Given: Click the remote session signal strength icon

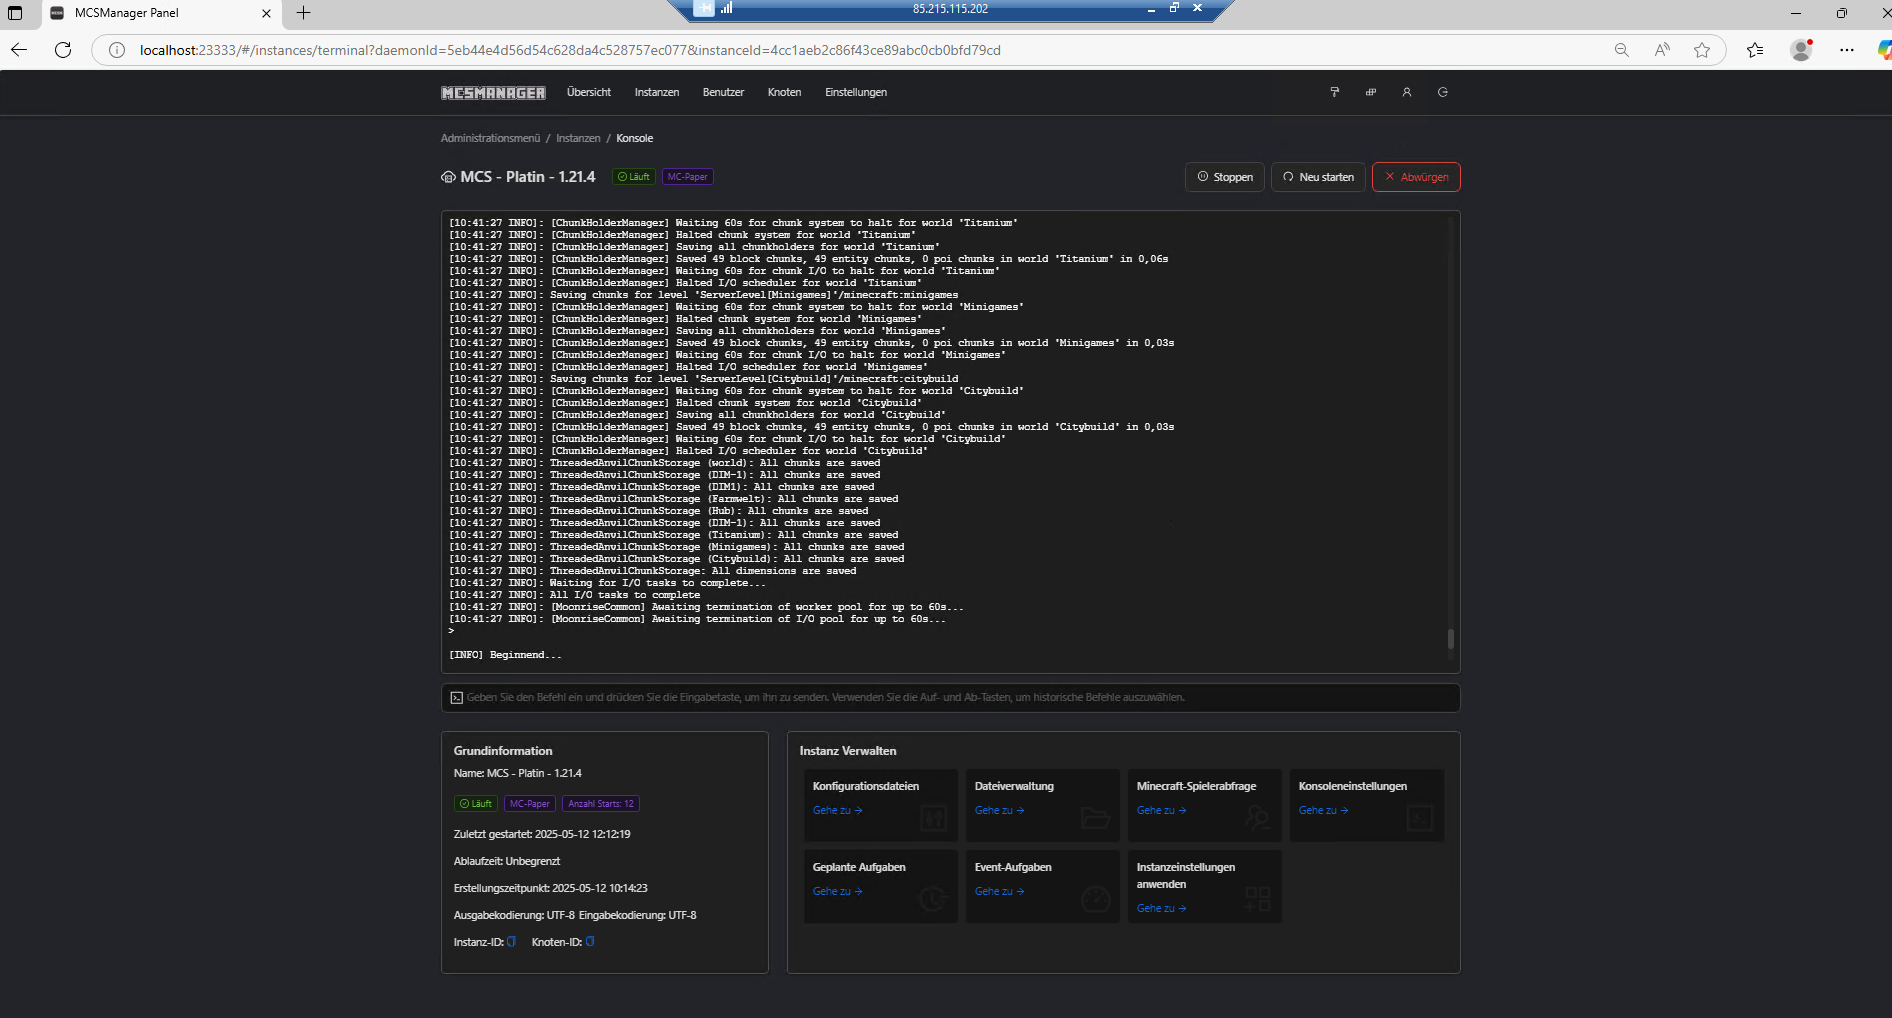Looking at the screenshot, I should 727,8.
